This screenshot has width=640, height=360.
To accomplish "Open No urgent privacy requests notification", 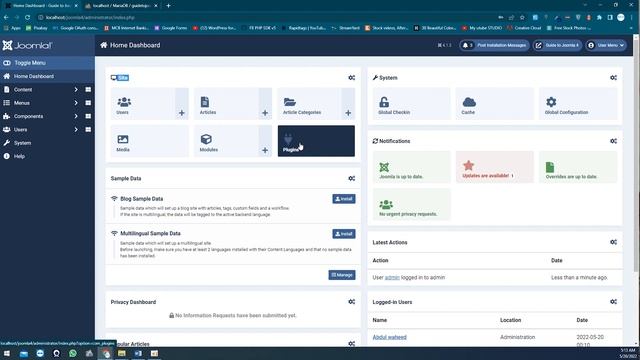I will pos(411,204).
